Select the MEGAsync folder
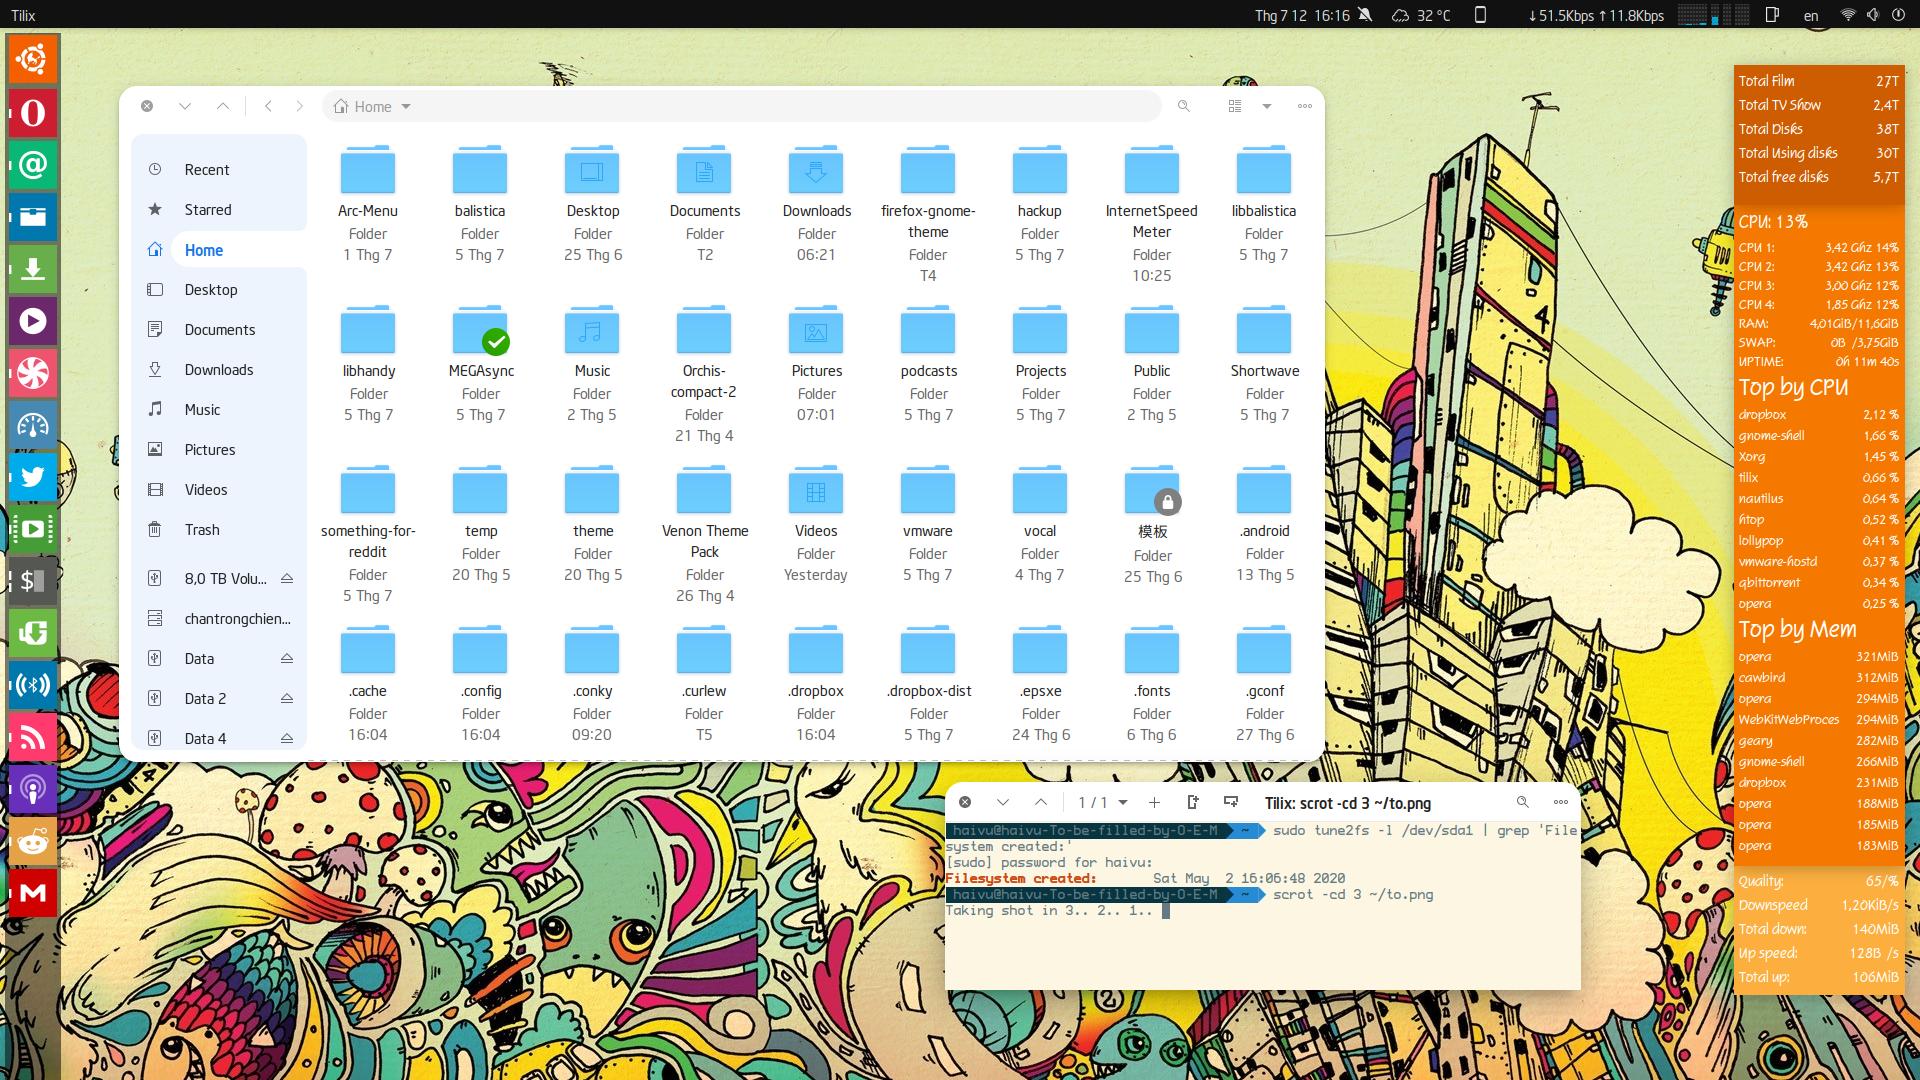 click(481, 363)
